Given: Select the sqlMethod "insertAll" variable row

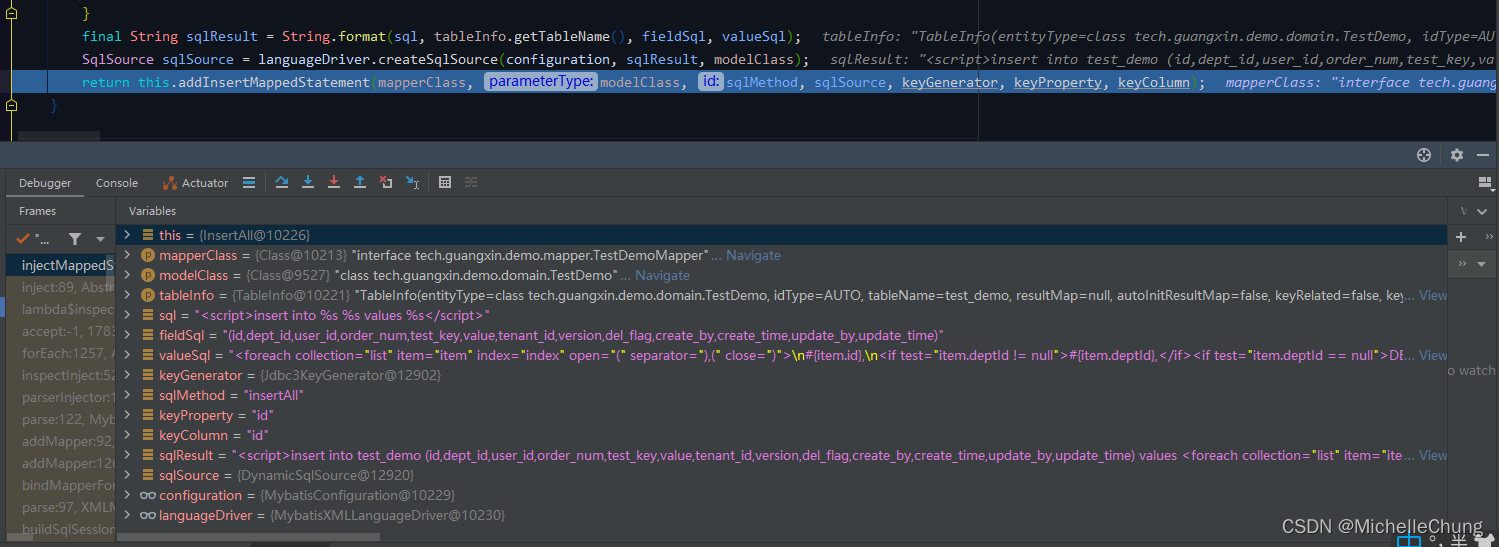Looking at the screenshot, I should coord(782,395).
